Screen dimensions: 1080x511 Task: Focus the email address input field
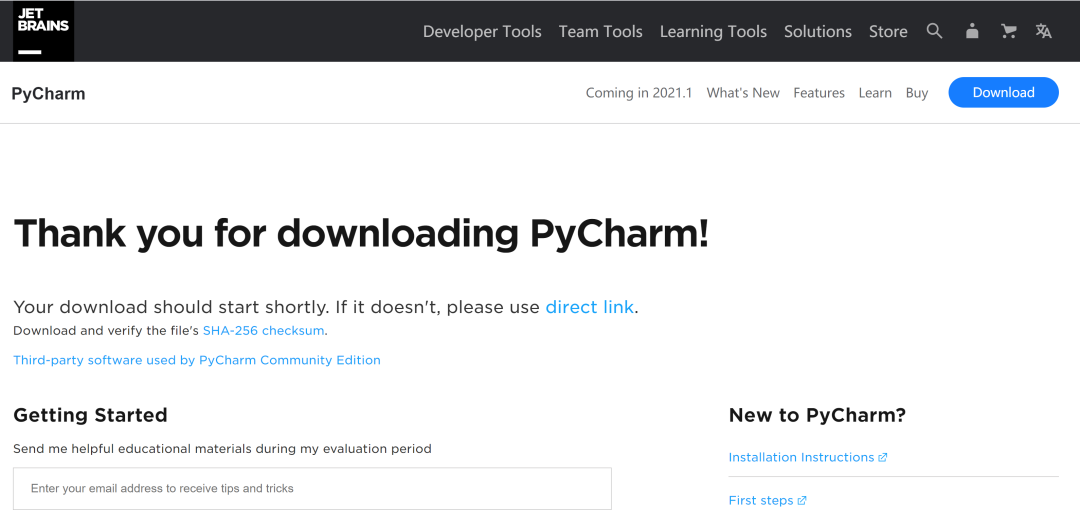[312, 488]
